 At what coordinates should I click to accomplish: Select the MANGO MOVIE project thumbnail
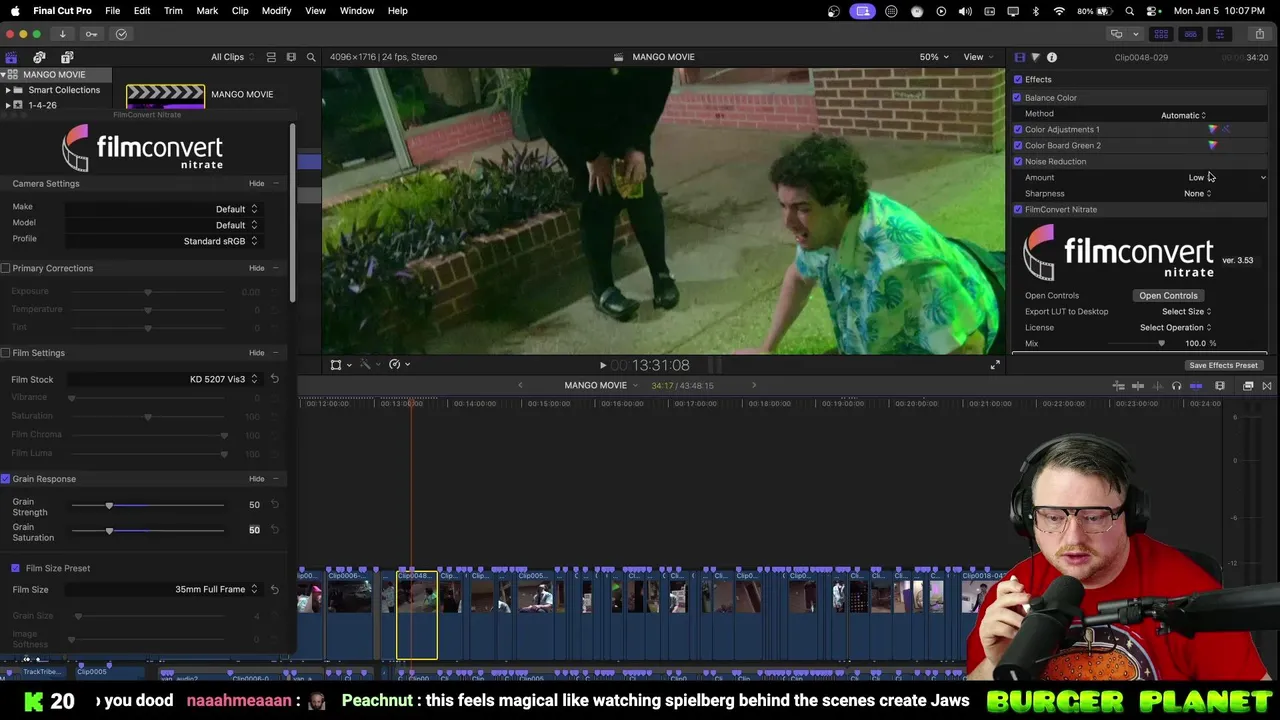pos(165,96)
